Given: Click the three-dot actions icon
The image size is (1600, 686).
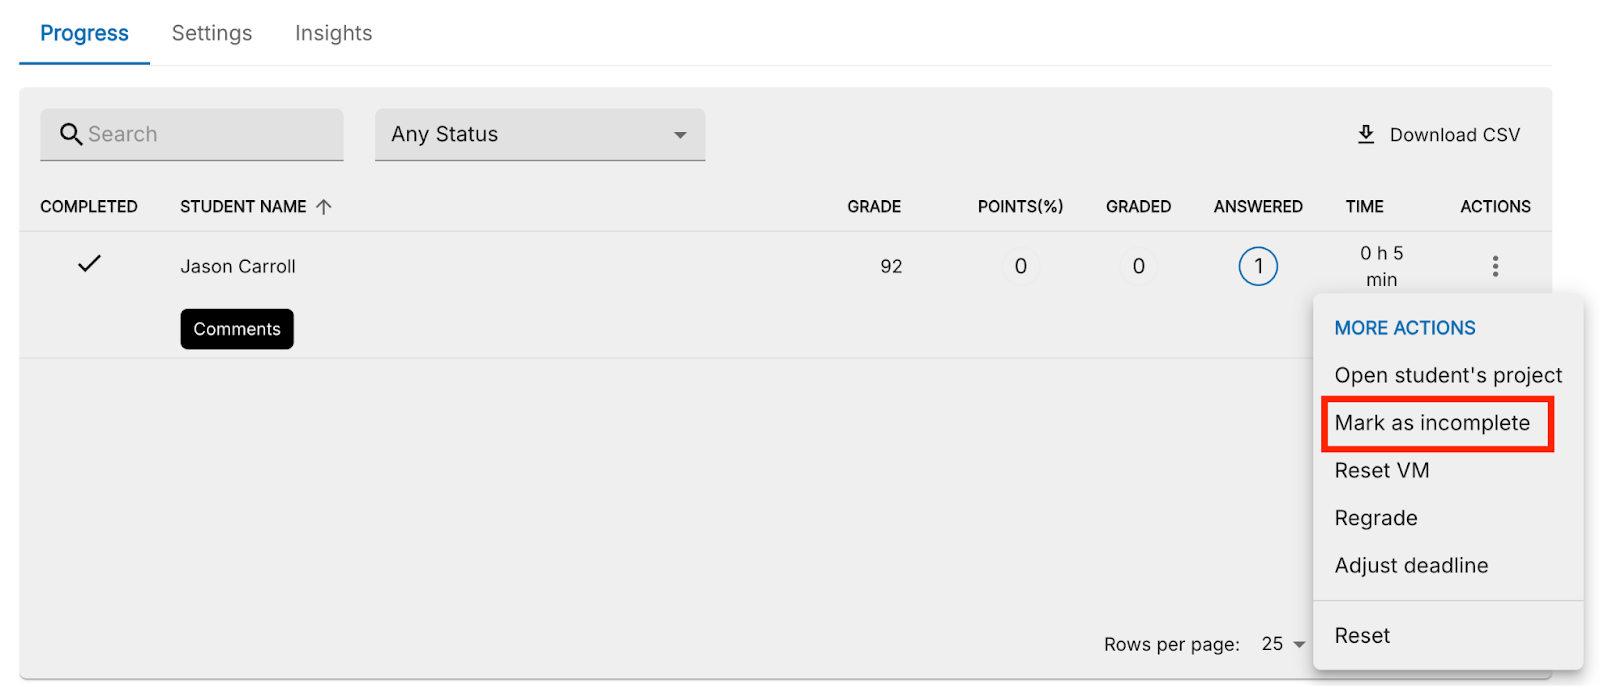Looking at the screenshot, I should (x=1495, y=266).
